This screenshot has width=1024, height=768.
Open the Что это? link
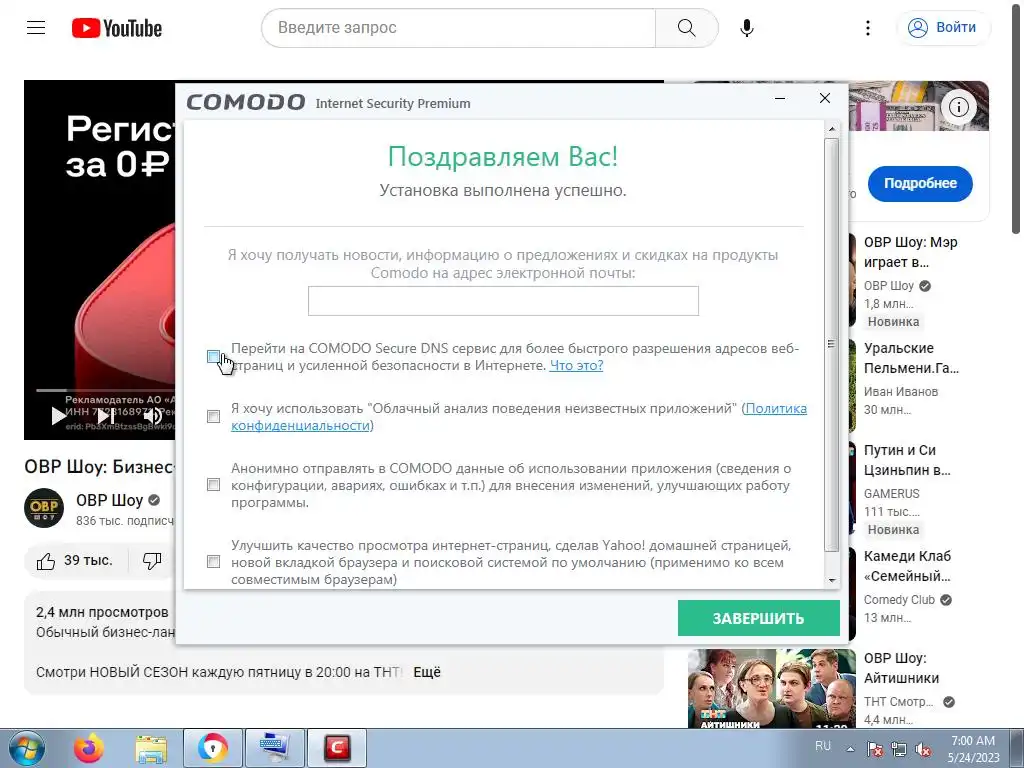coord(576,365)
